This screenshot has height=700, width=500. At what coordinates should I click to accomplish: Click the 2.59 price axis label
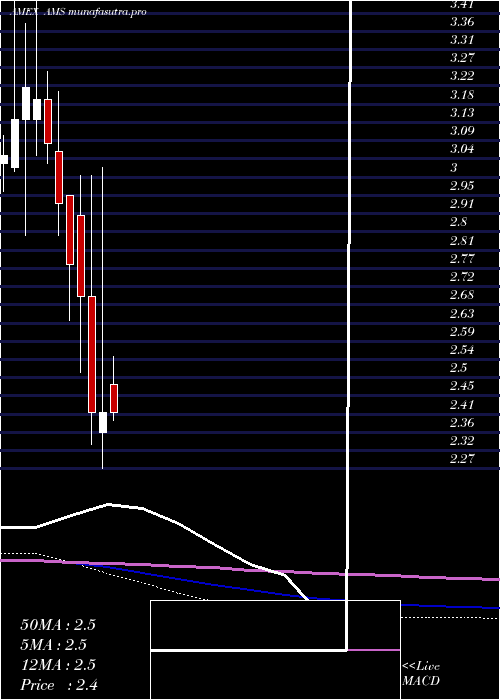coord(462,332)
